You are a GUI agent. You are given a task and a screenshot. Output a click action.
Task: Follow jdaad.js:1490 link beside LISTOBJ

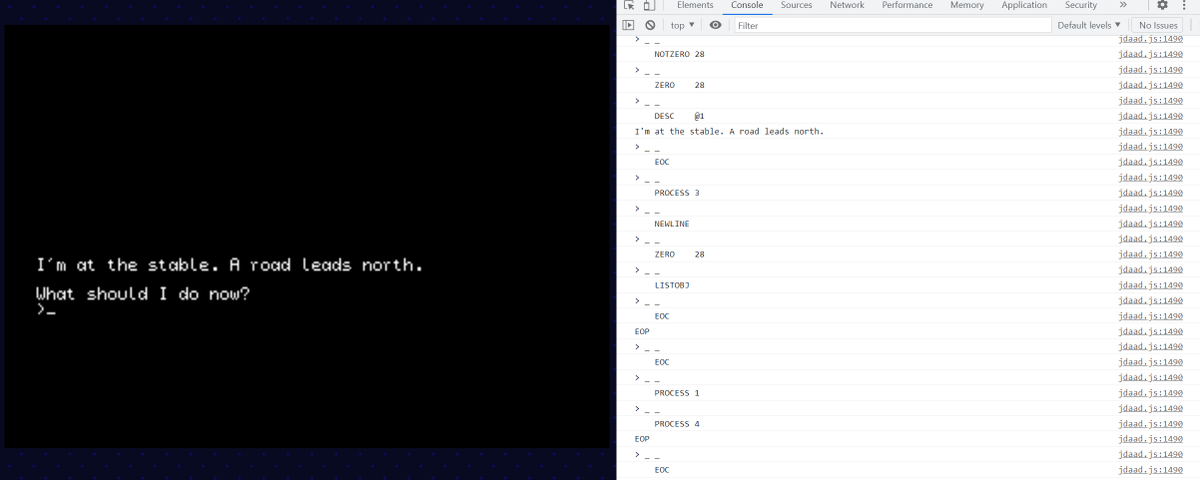click(1150, 285)
